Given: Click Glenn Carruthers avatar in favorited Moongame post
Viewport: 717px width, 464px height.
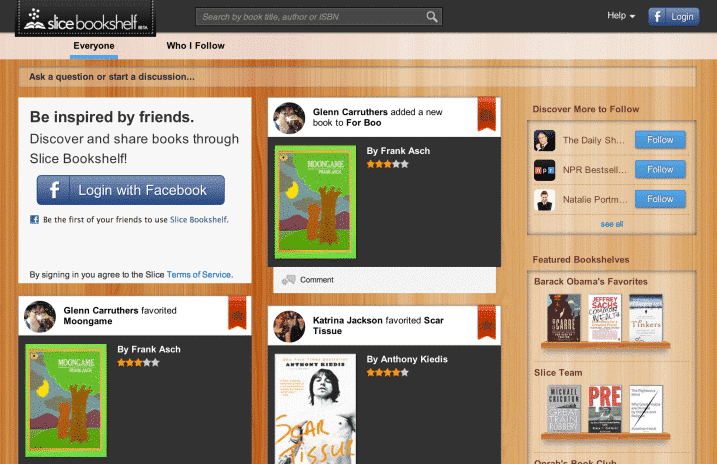Looking at the screenshot, I should coord(40,316).
